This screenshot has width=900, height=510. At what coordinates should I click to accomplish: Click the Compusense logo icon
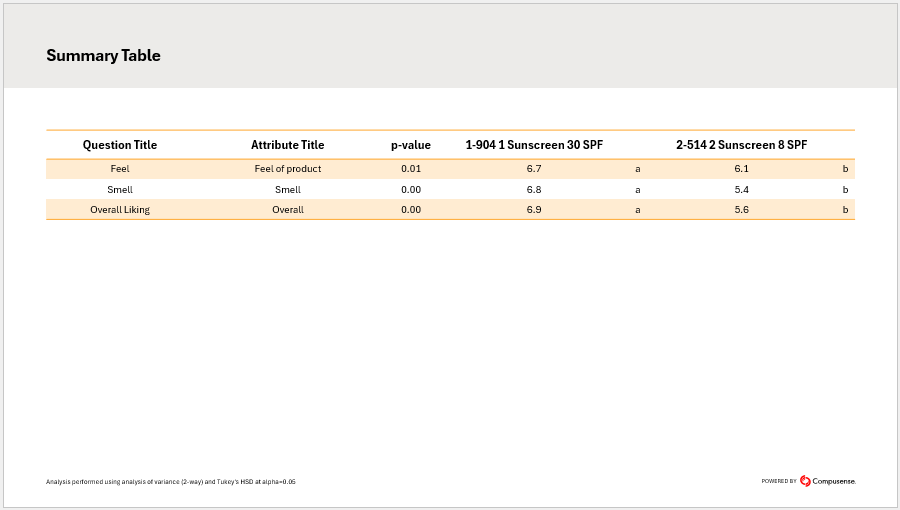(x=805, y=481)
